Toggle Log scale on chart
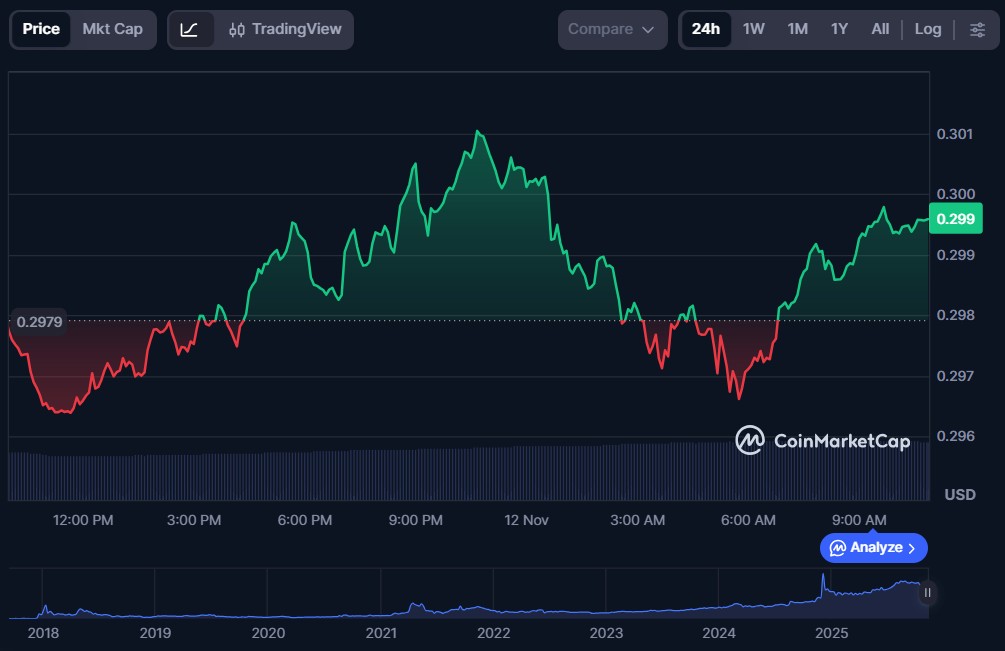The image size is (1005, 651). coord(927,30)
